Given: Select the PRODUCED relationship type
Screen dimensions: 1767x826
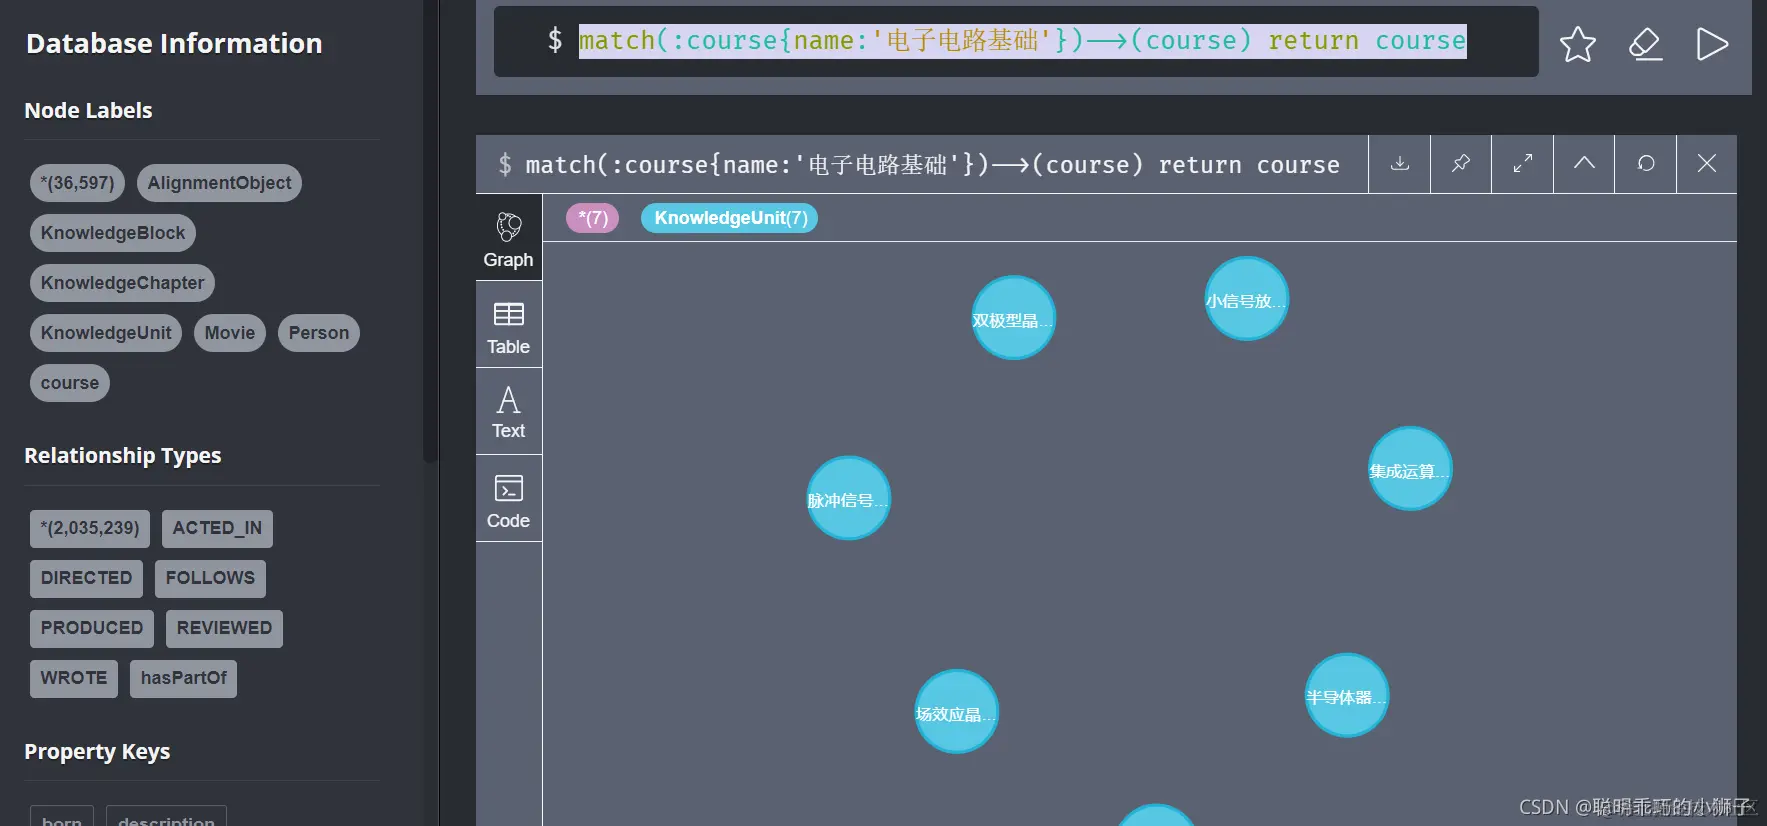Looking at the screenshot, I should [92, 628].
